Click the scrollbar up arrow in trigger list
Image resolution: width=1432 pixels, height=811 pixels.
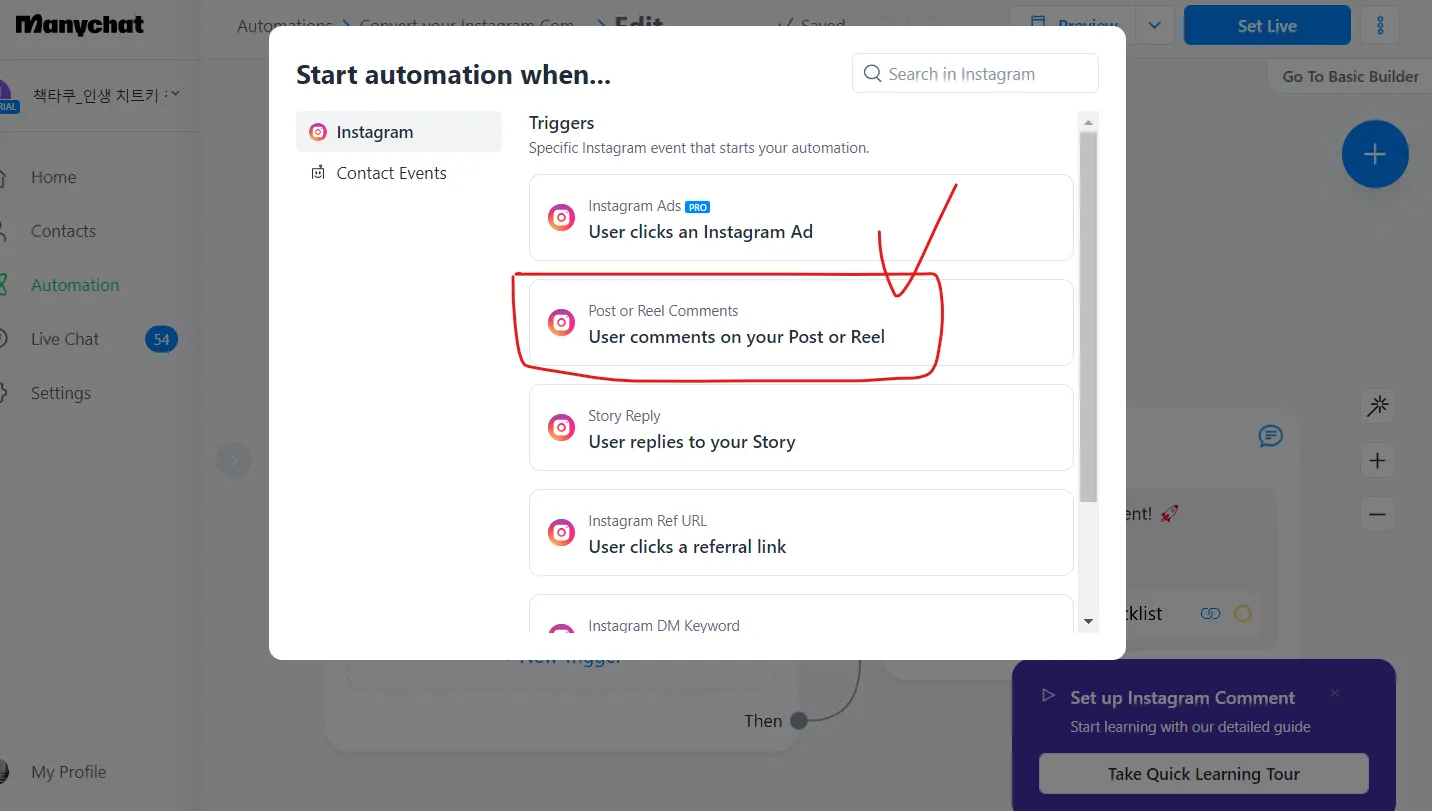[1089, 122]
